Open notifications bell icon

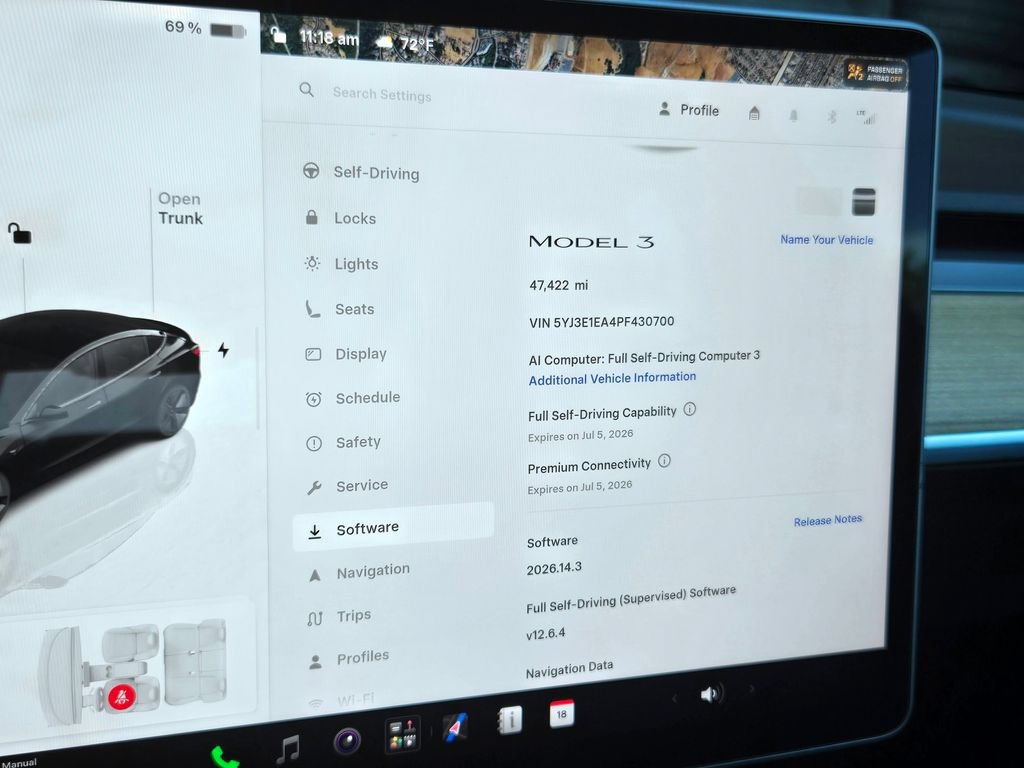pos(793,116)
